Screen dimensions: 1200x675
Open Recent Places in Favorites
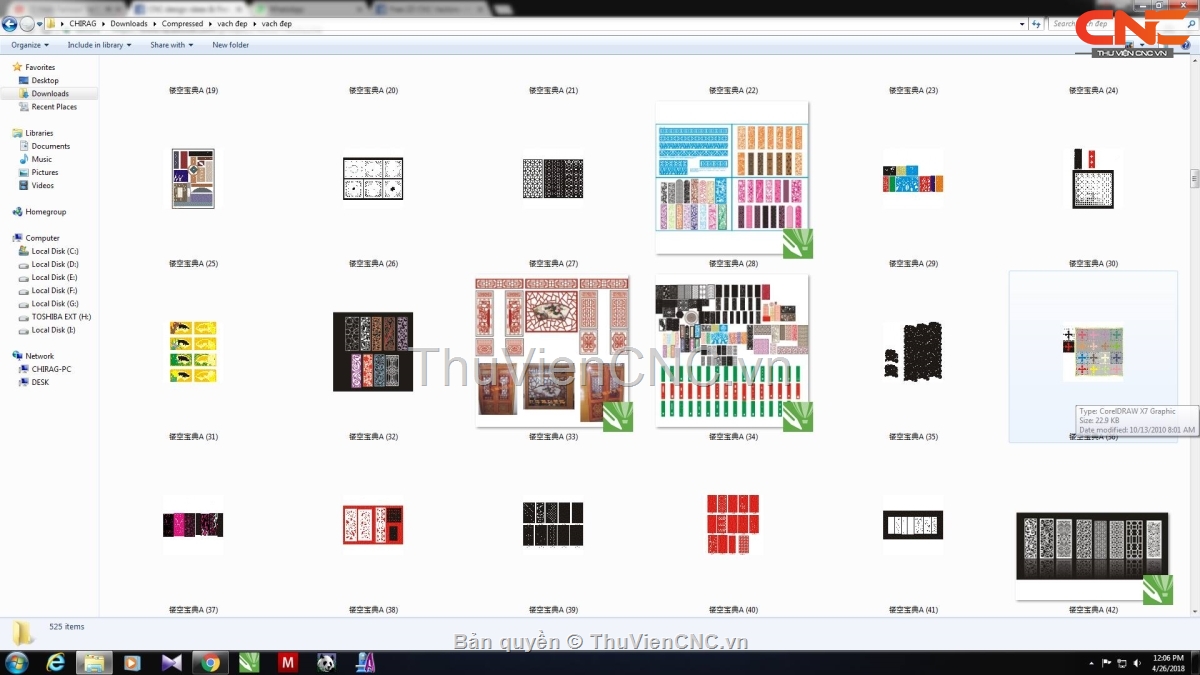tap(47, 106)
